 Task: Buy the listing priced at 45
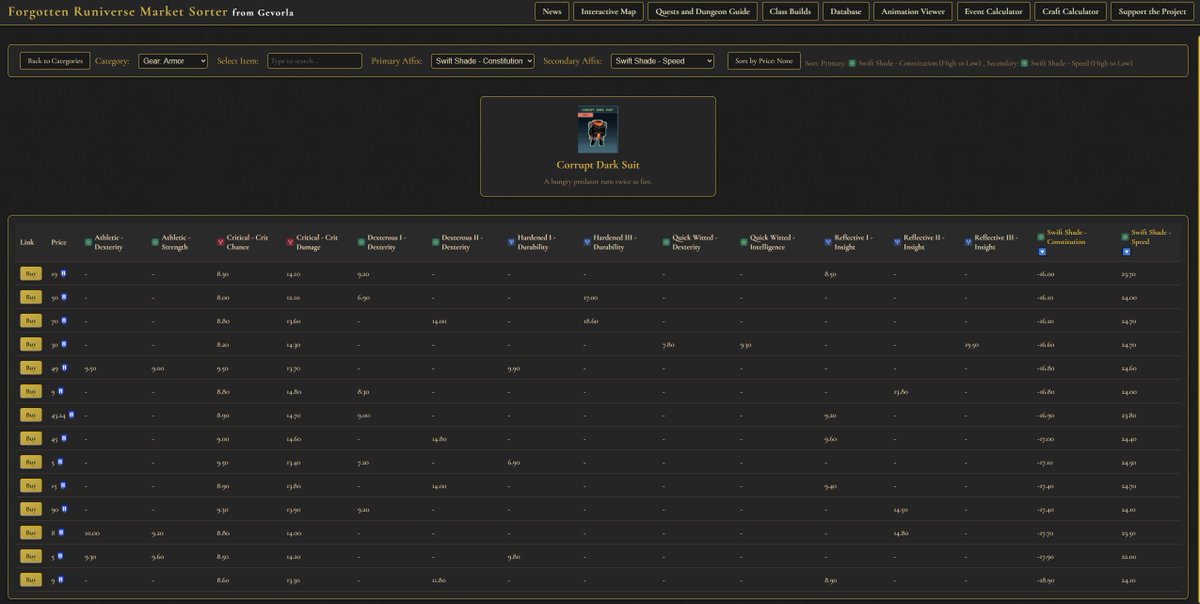pos(31,438)
